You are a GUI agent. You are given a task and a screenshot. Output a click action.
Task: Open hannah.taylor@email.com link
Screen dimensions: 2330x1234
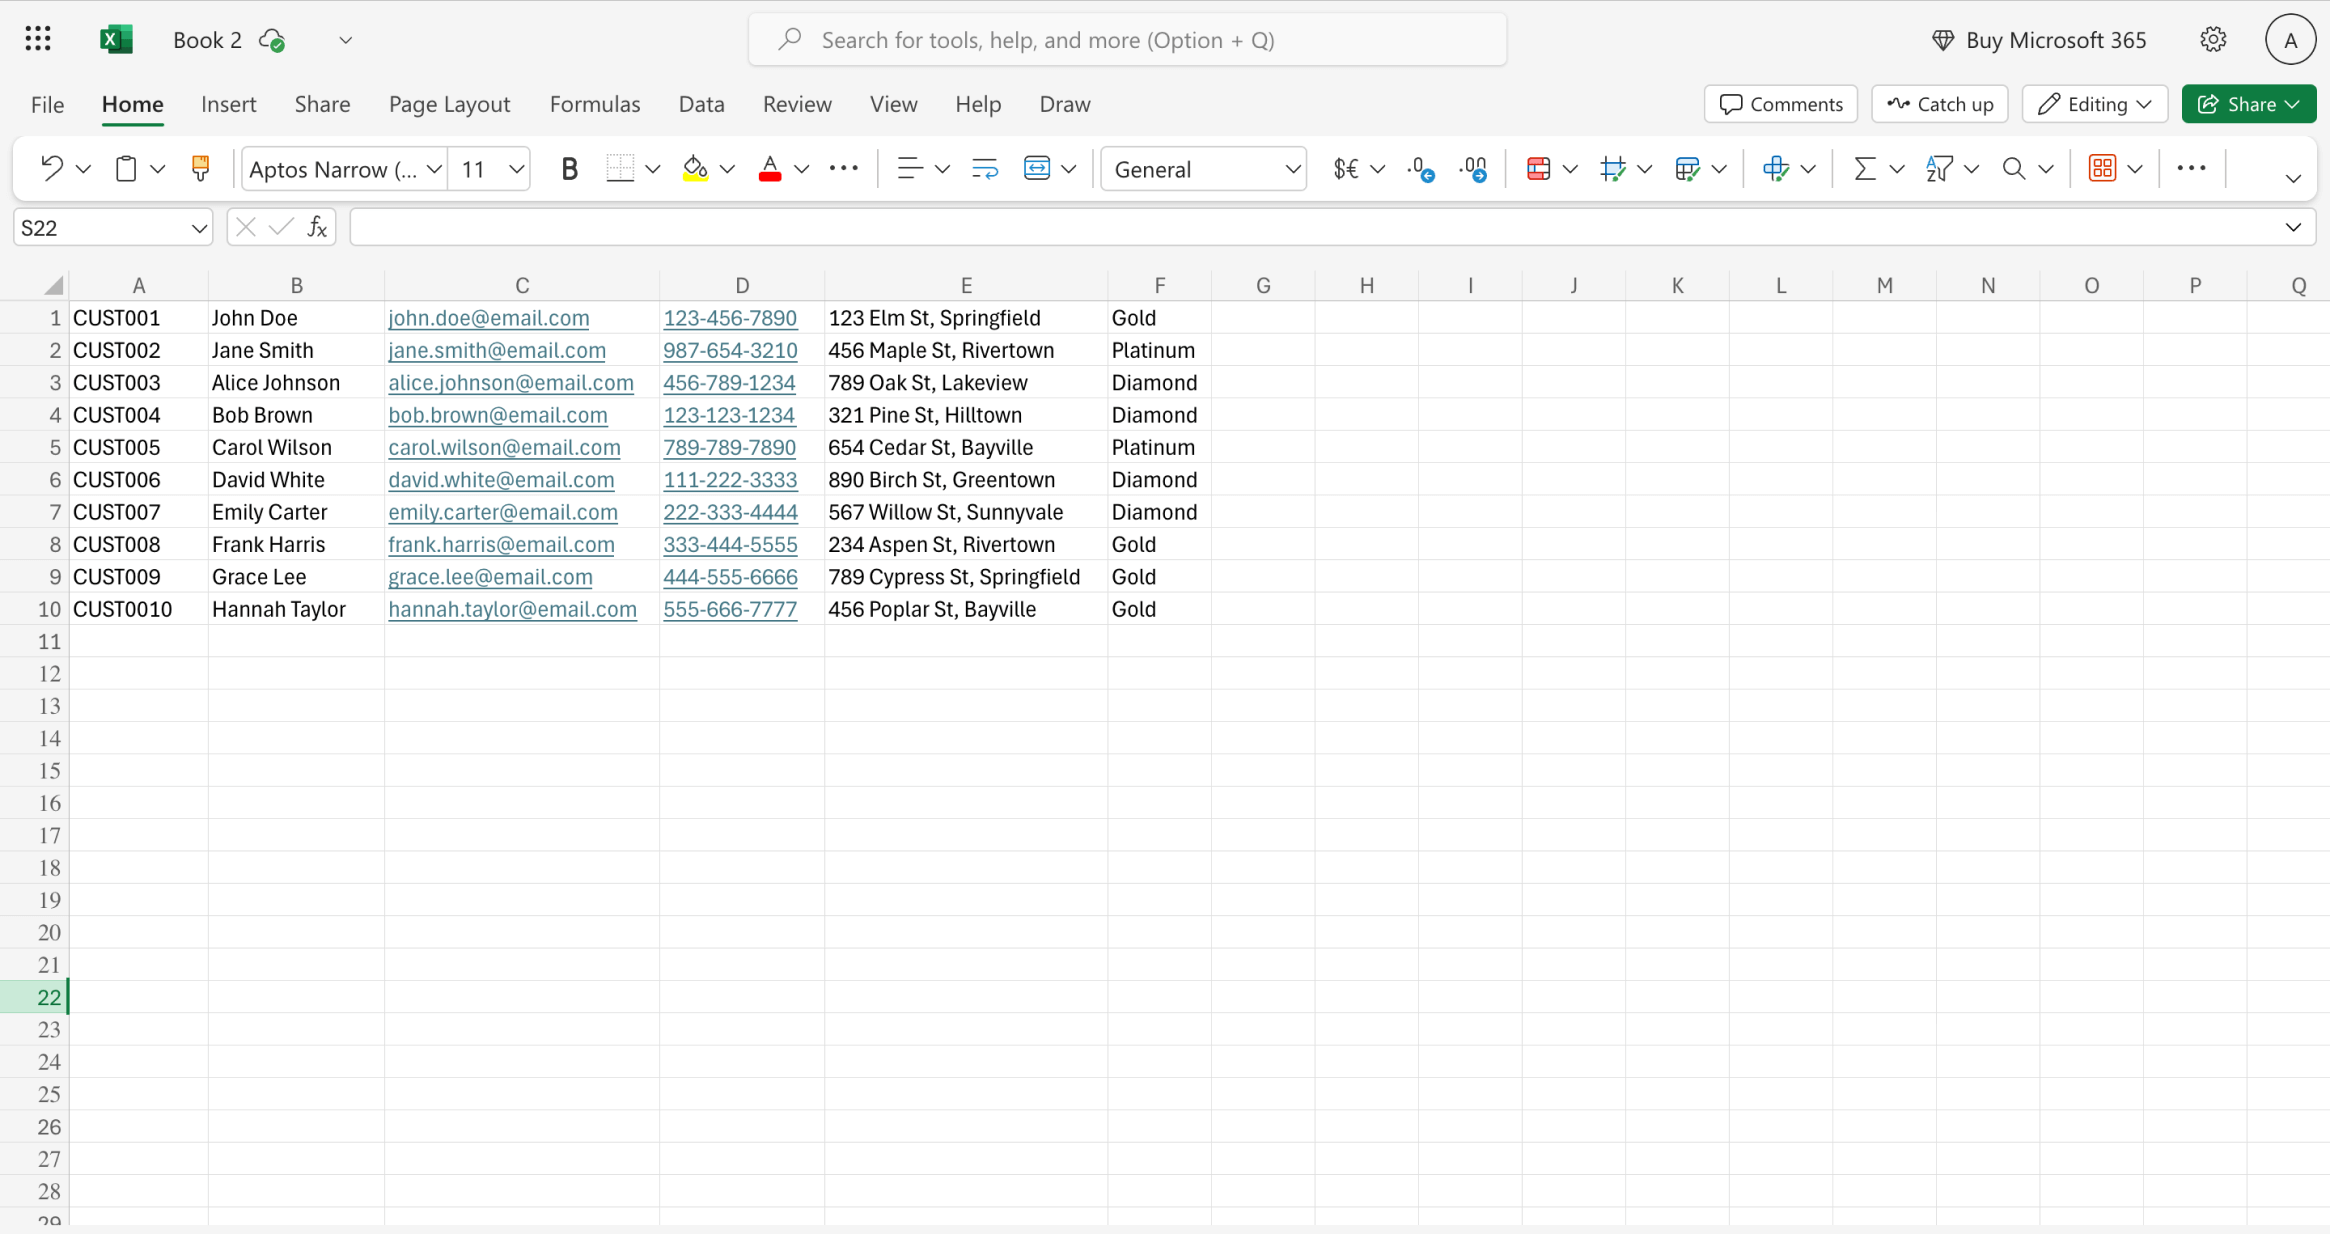point(512,609)
